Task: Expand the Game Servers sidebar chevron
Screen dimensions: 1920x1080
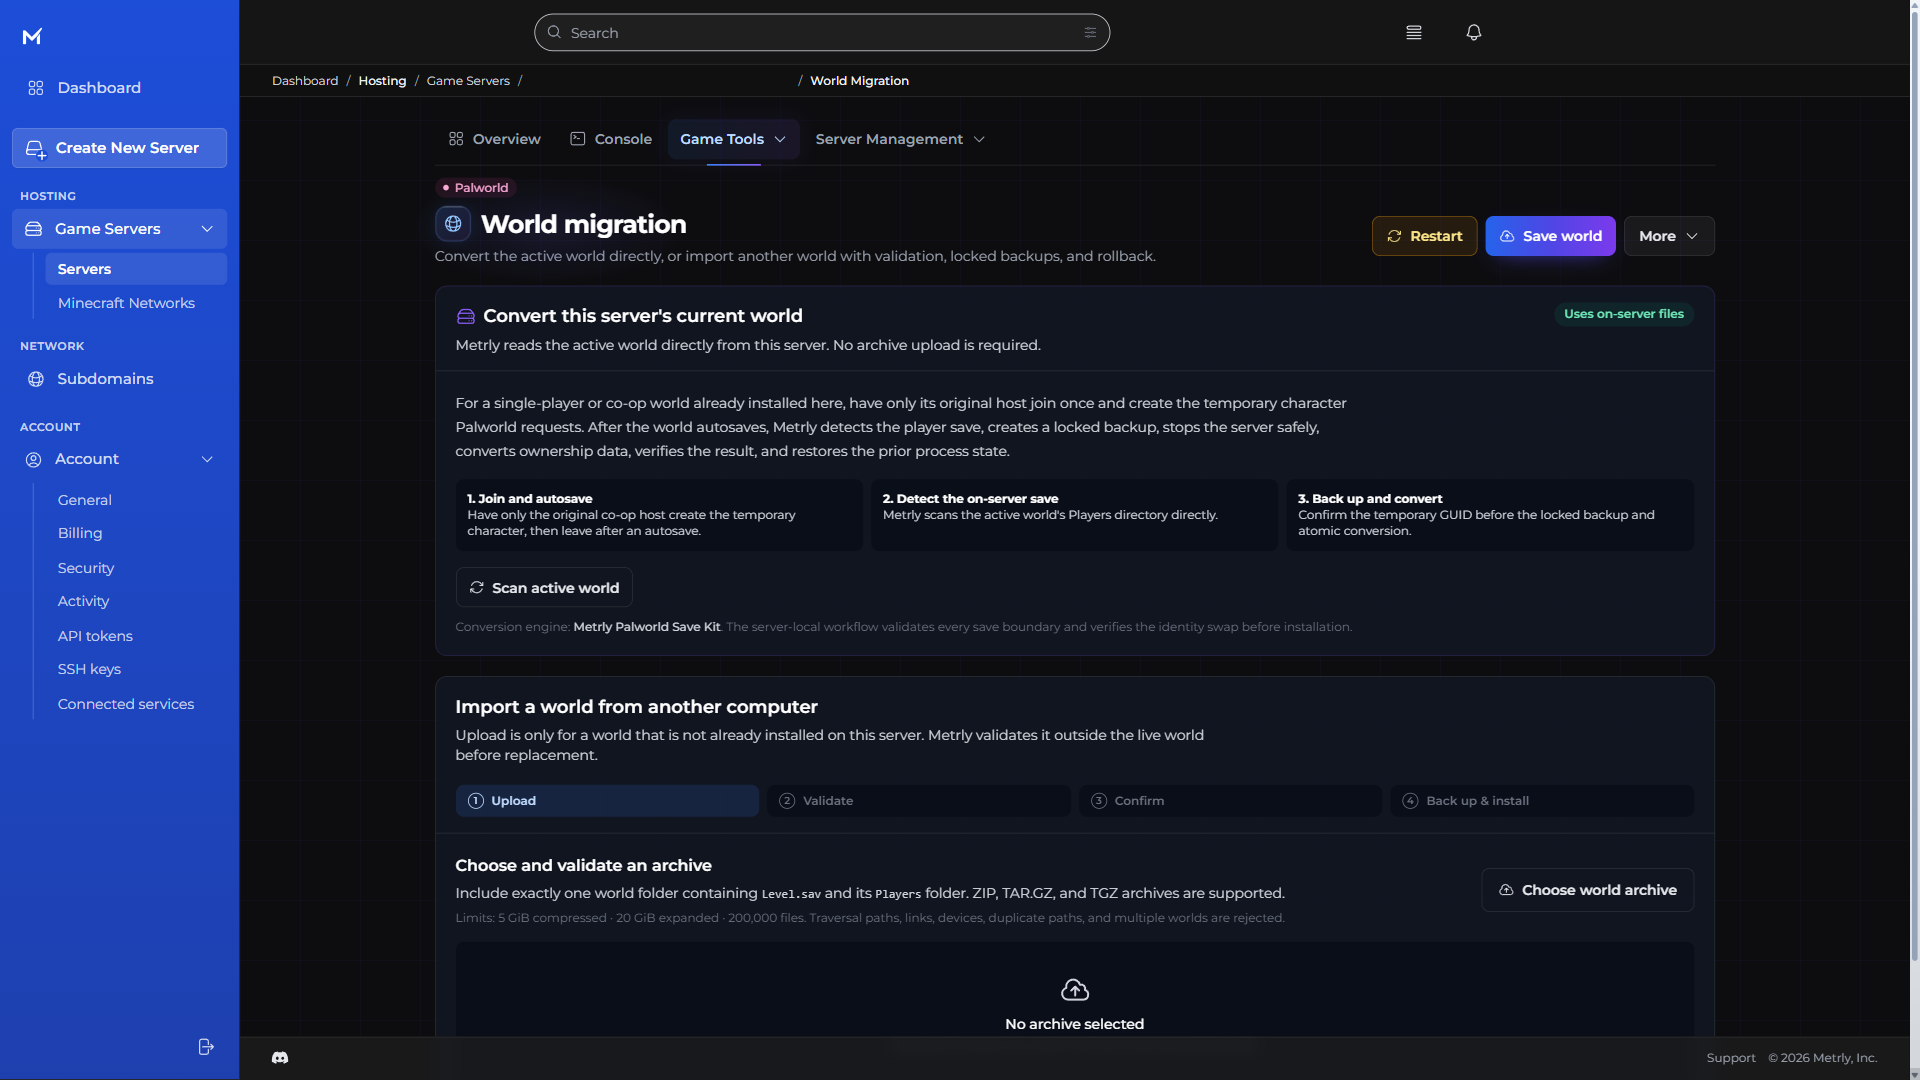Action: (x=207, y=229)
